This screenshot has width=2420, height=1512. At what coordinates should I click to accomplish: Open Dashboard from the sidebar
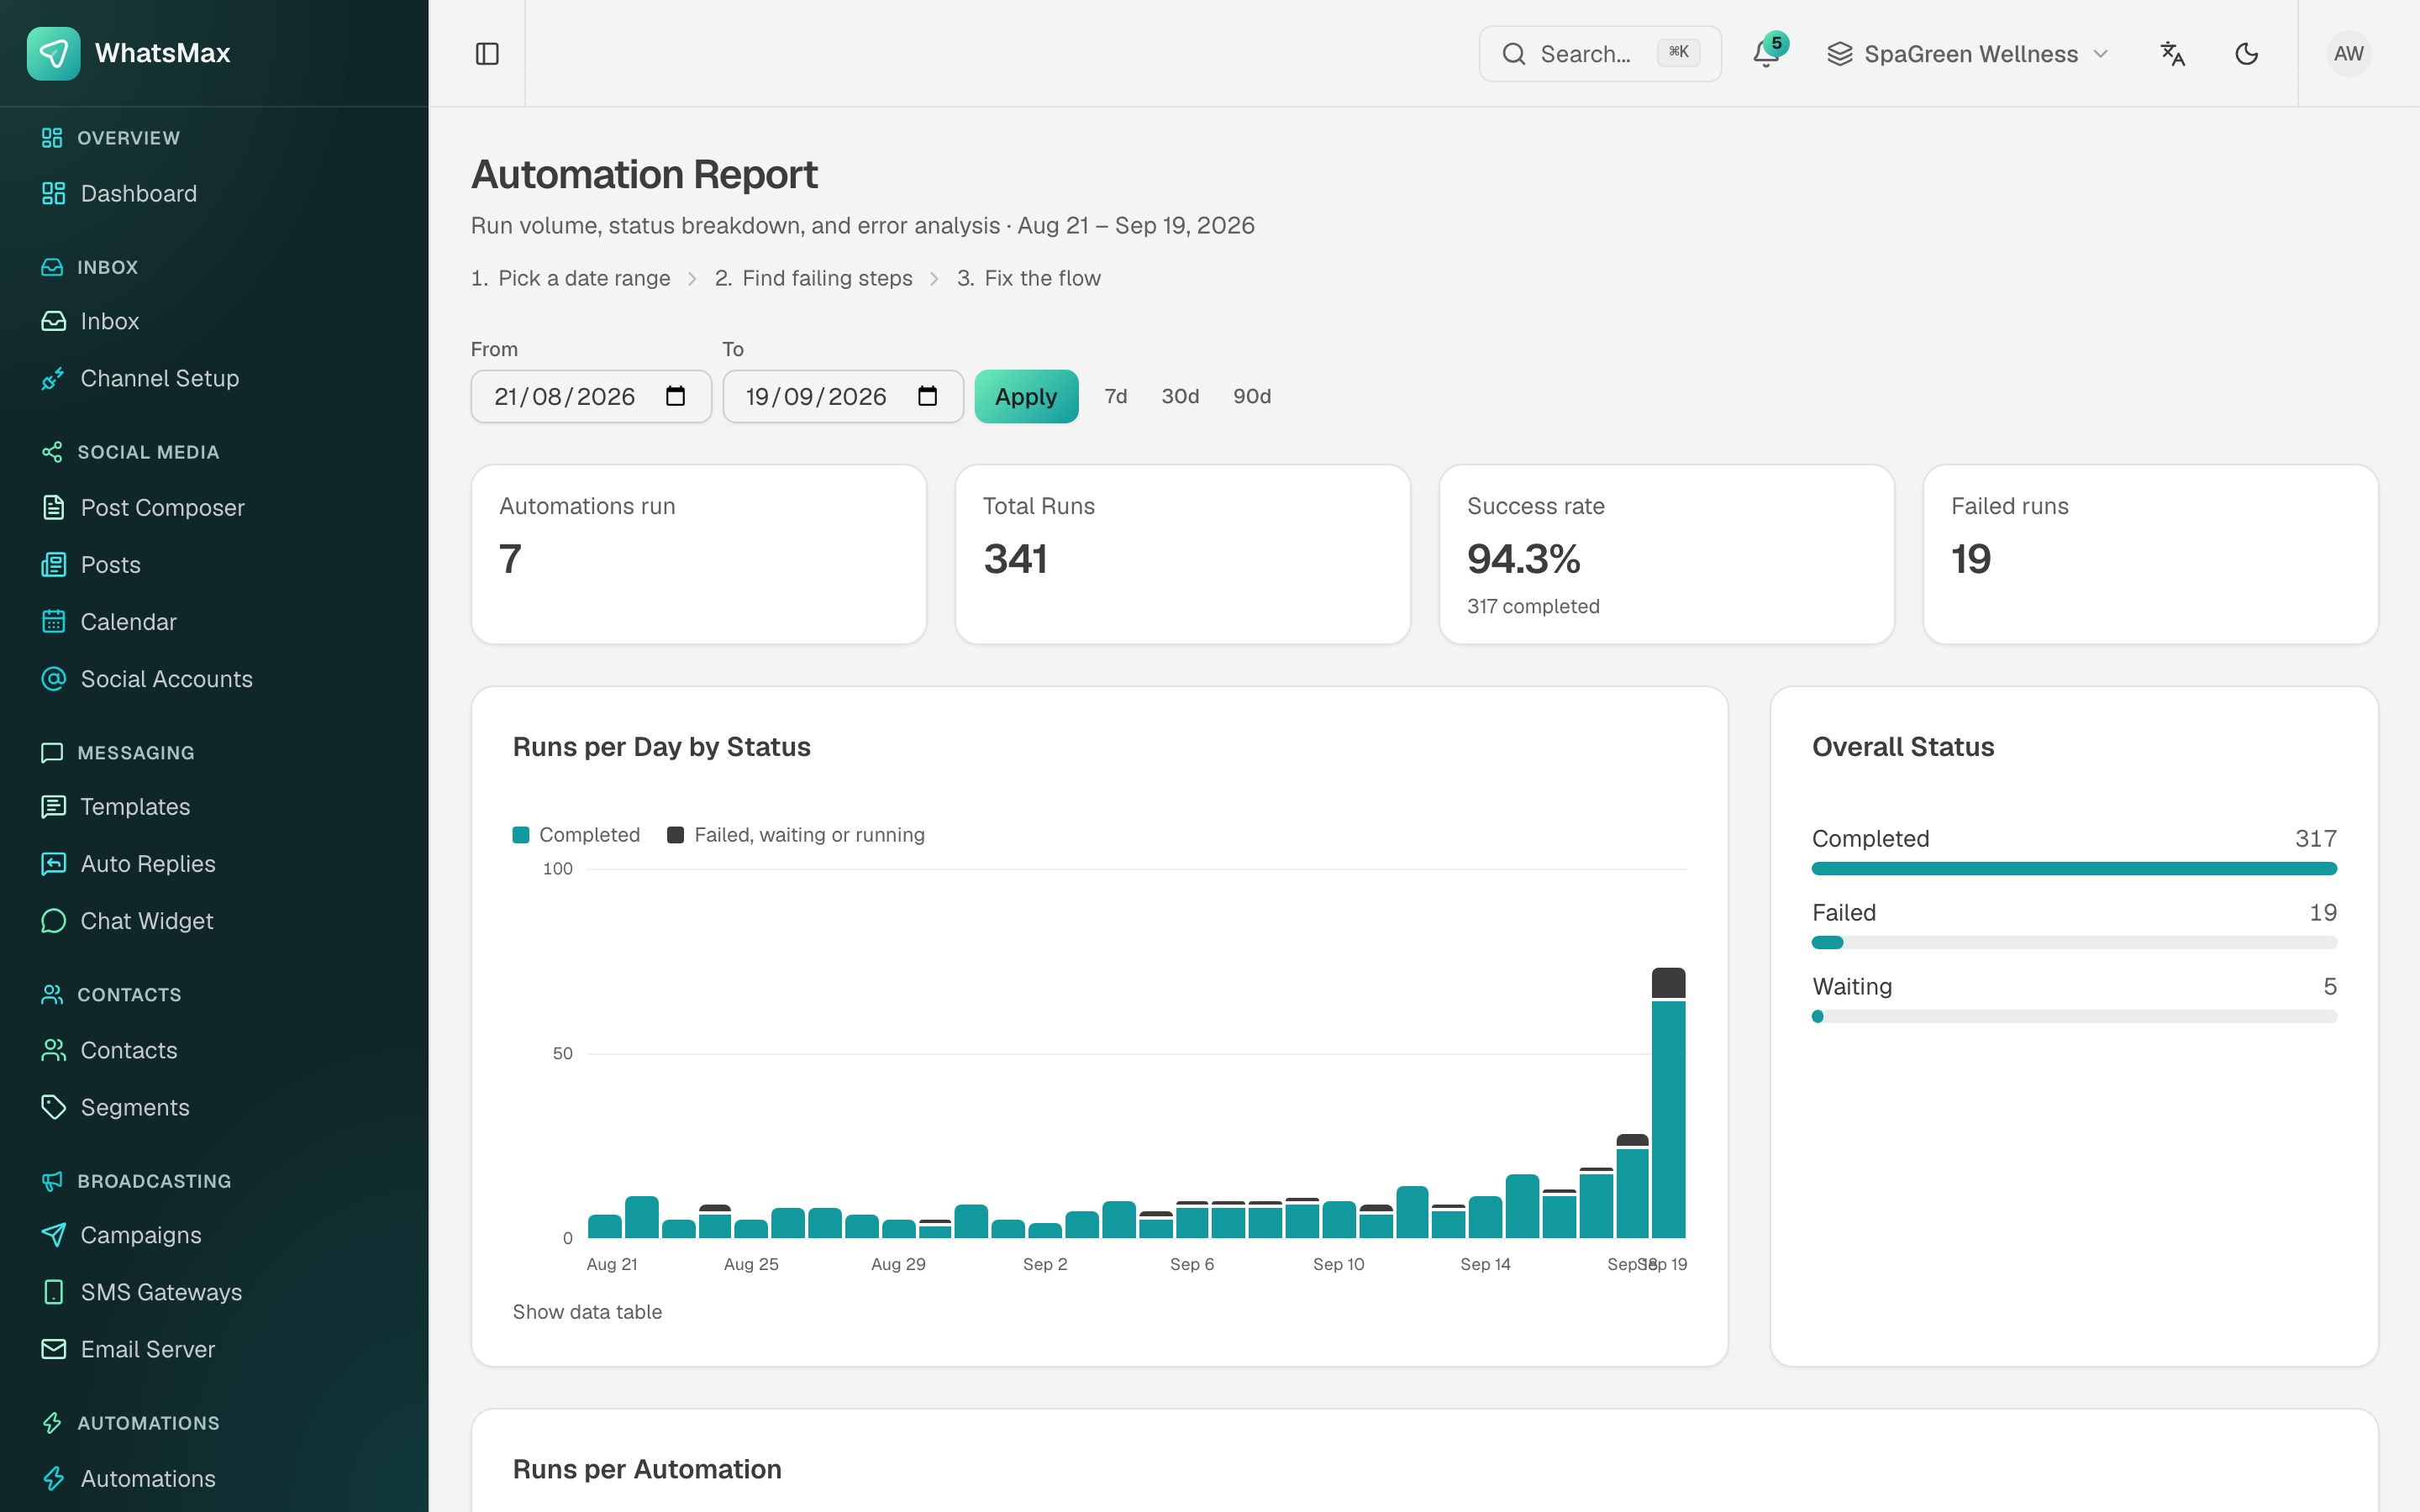(x=138, y=193)
